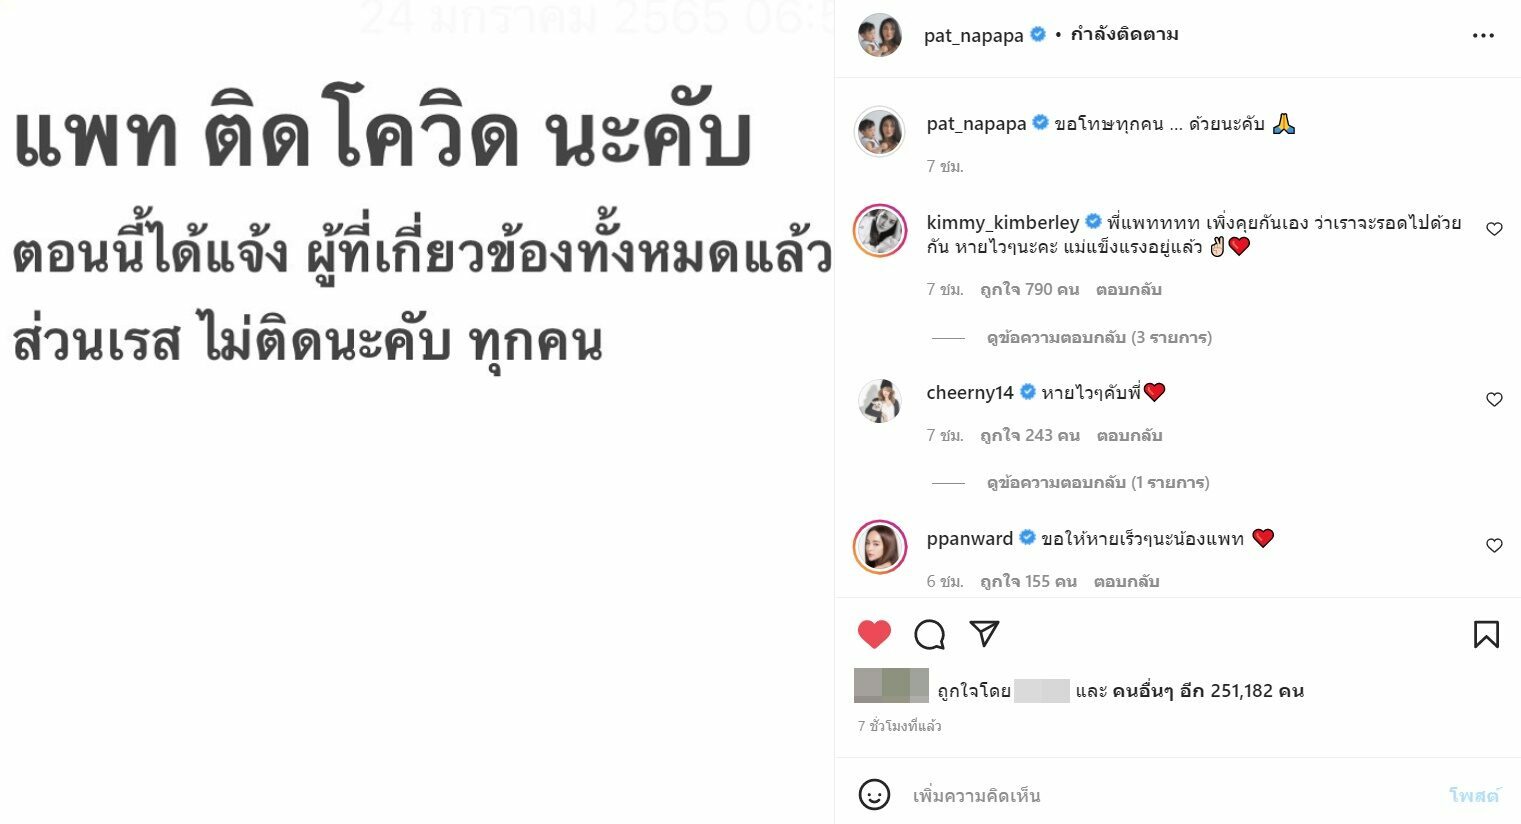Image resolution: width=1521 pixels, height=824 pixels.
Task: Unlike the post with the red heart icon
Action: point(874,634)
